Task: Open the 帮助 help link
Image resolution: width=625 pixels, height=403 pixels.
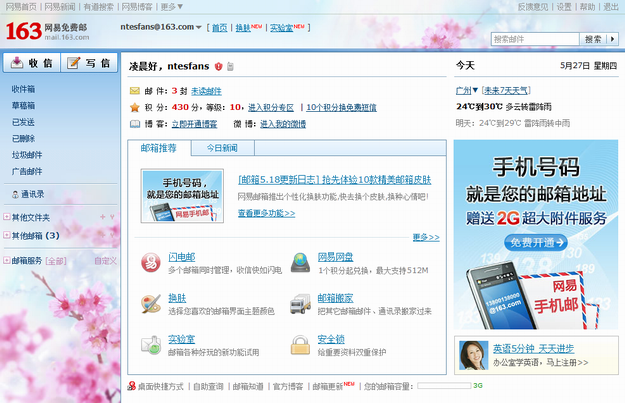Action: tap(587, 7)
